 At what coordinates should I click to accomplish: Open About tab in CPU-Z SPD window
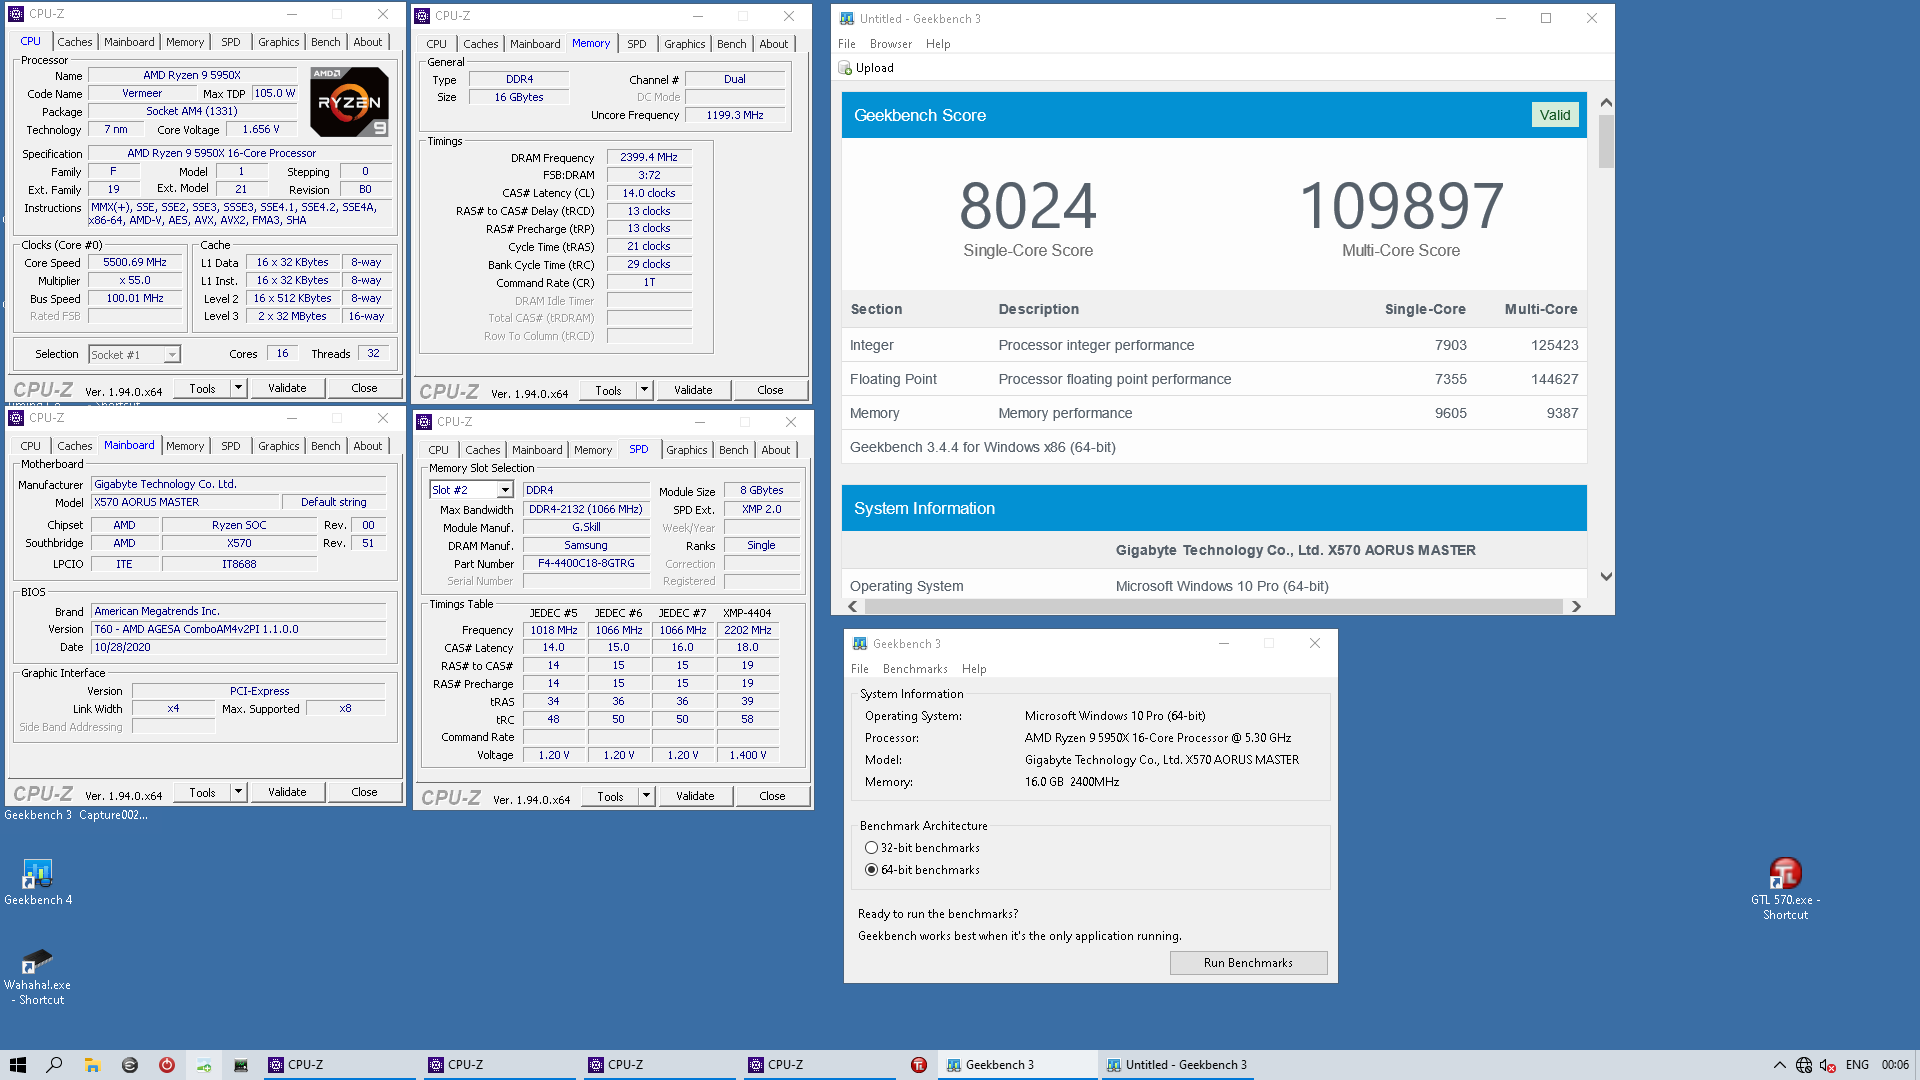[775, 450]
